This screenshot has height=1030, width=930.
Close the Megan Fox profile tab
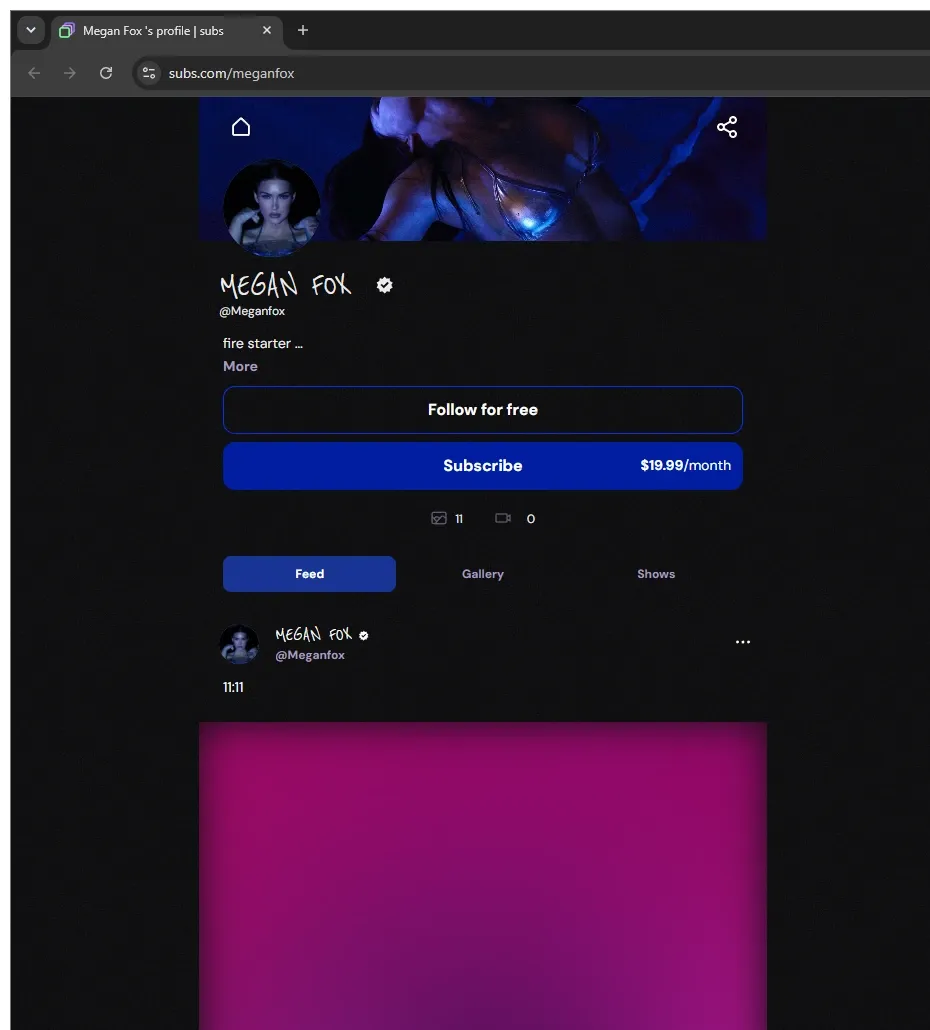[x=267, y=30]
